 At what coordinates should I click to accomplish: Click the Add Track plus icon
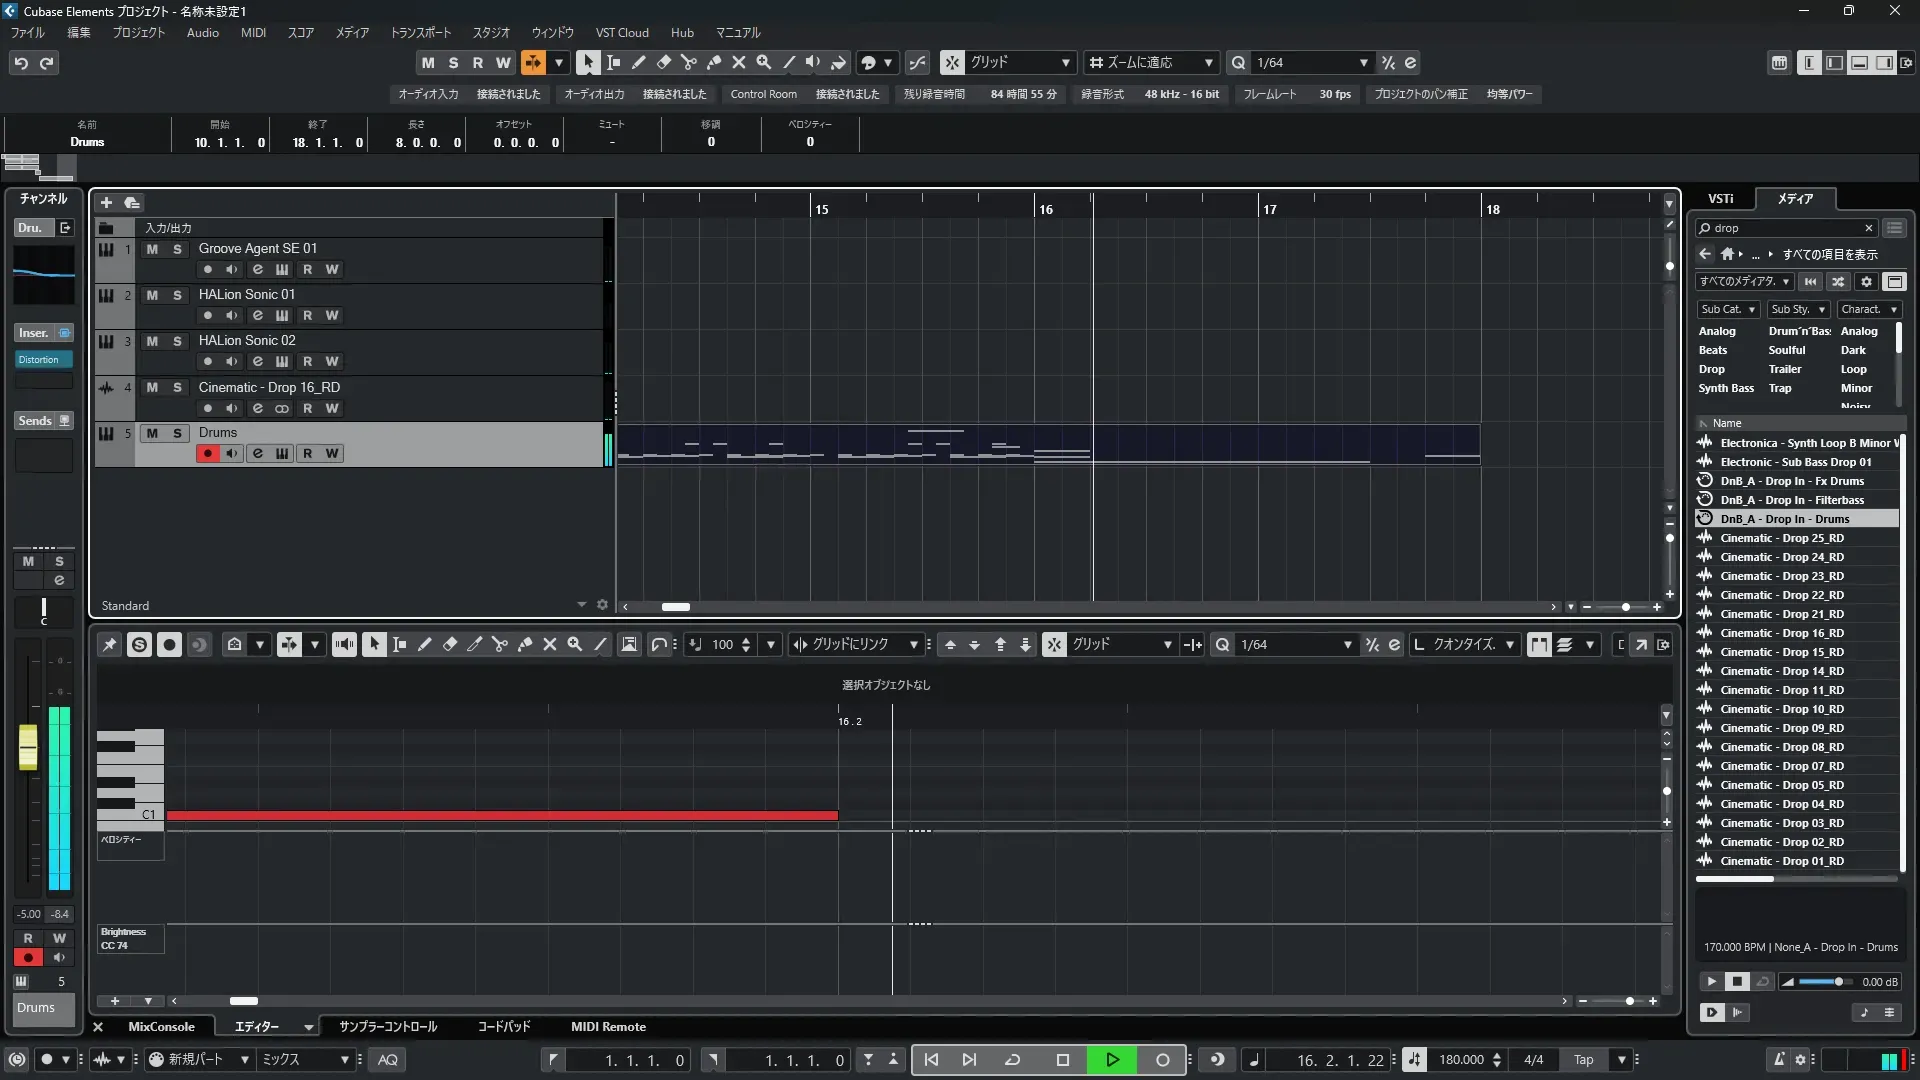click(106, 202)
